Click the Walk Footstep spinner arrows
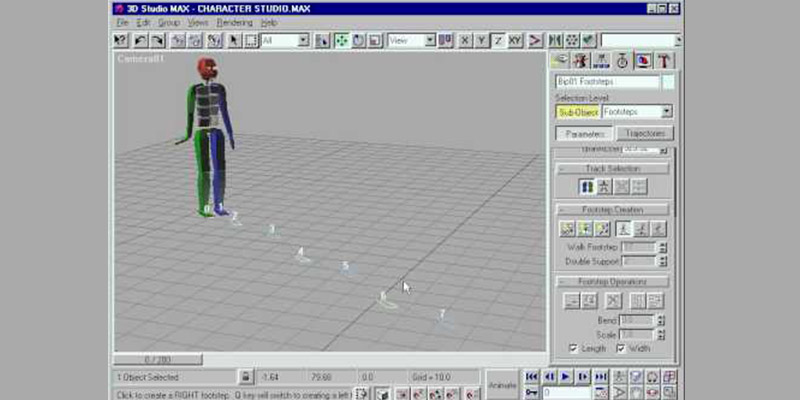 [663, 247]
